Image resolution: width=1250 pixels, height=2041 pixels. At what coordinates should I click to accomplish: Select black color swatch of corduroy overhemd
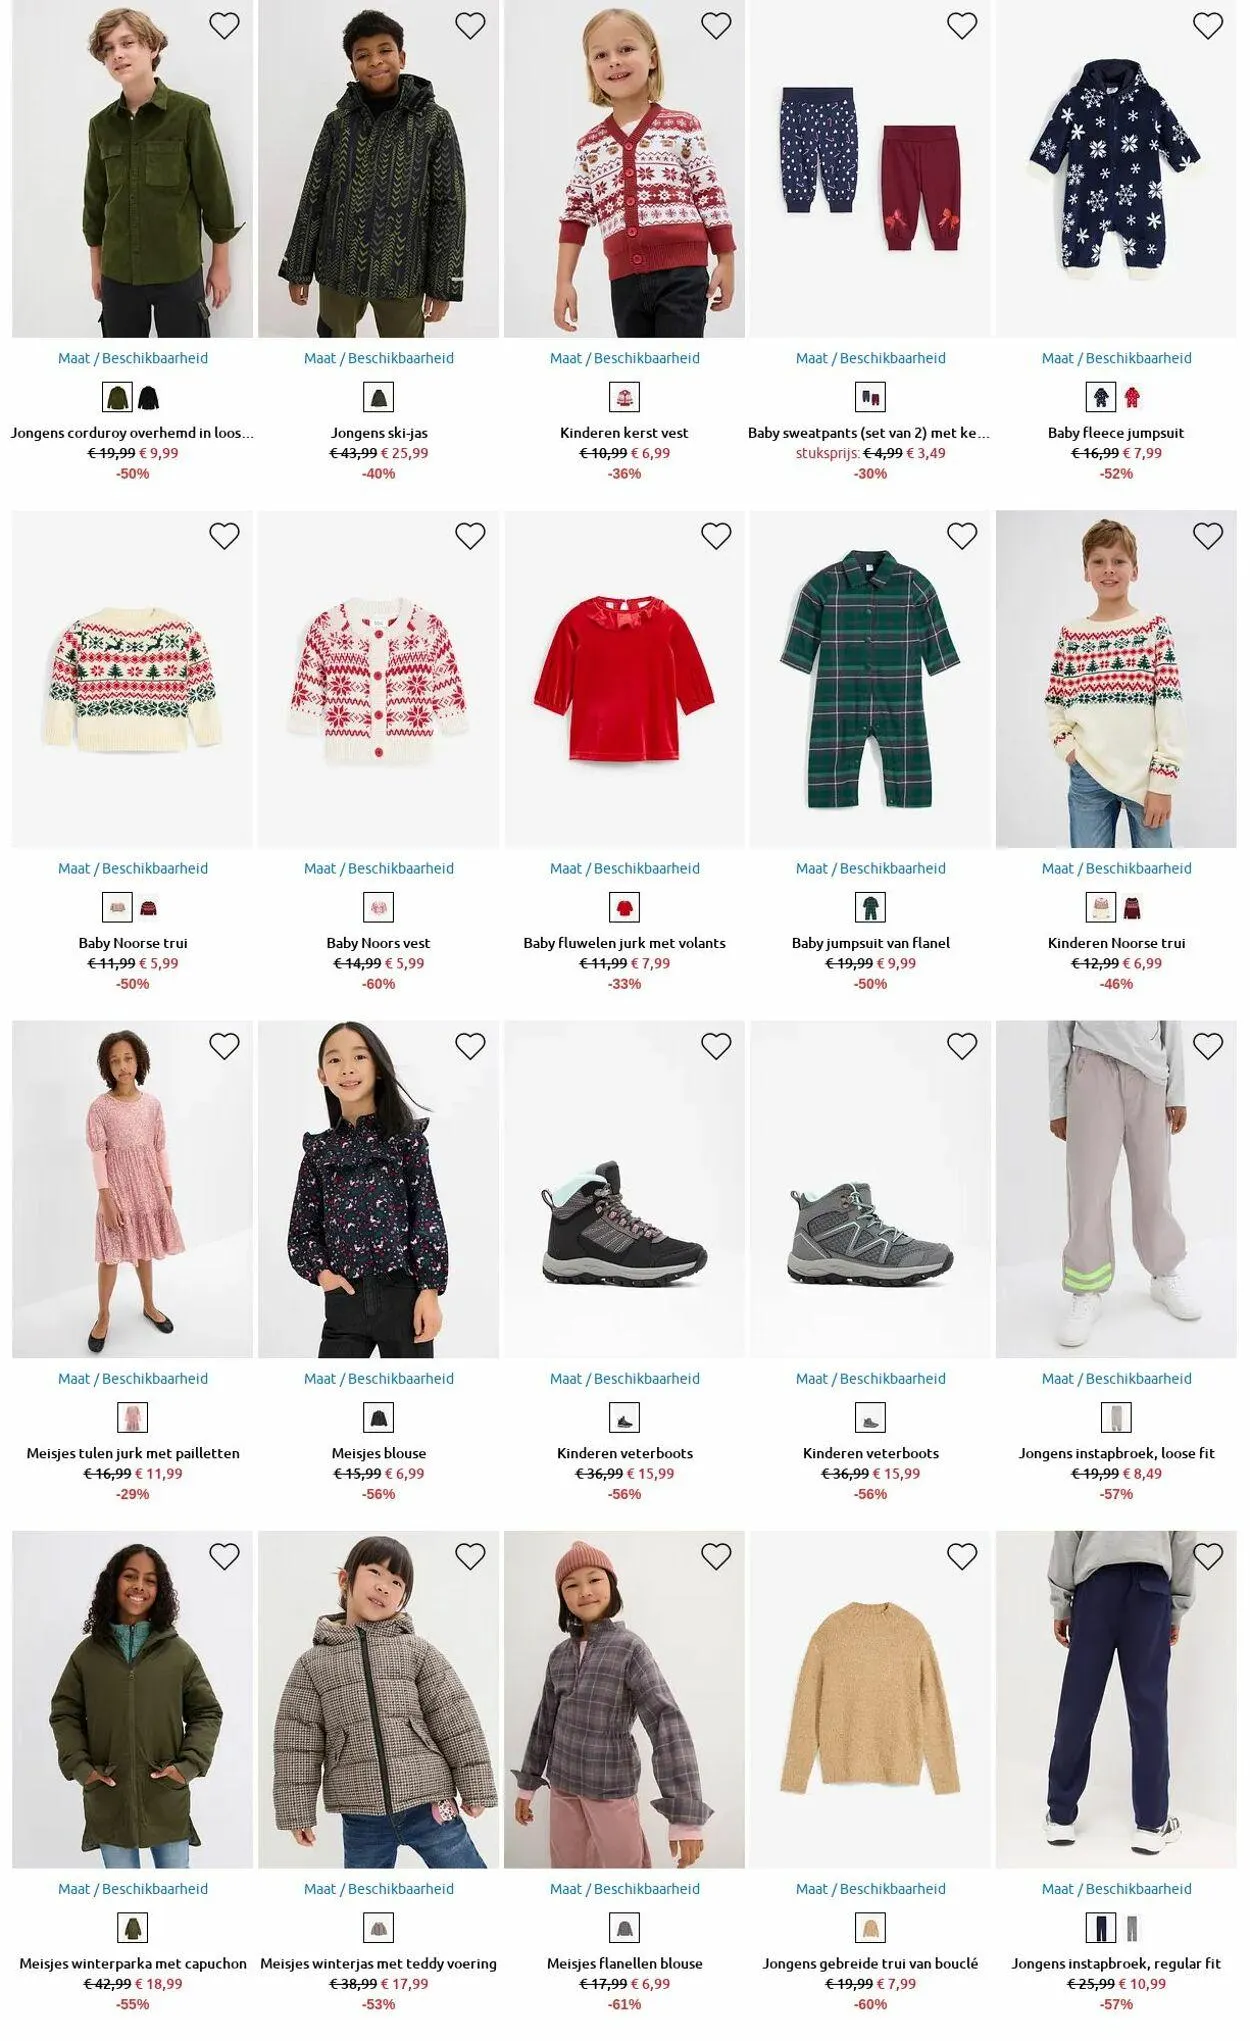149,397
